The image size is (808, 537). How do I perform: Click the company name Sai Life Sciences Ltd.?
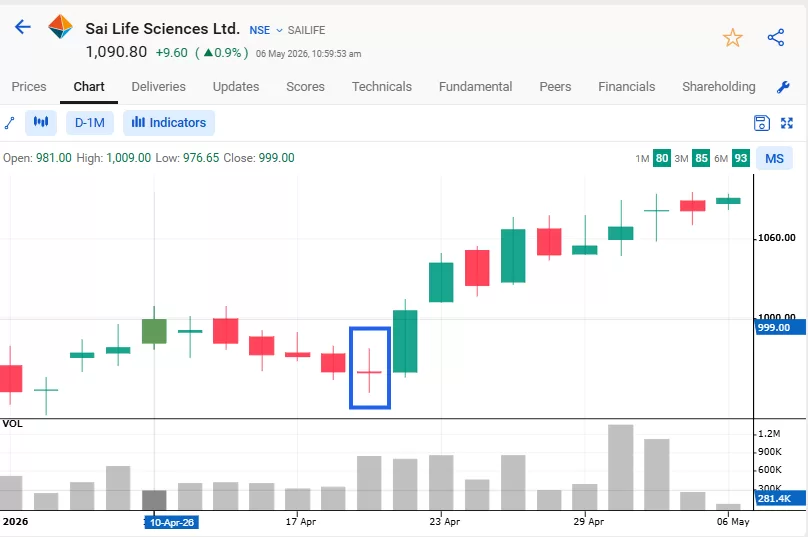[x=162, y=29]
